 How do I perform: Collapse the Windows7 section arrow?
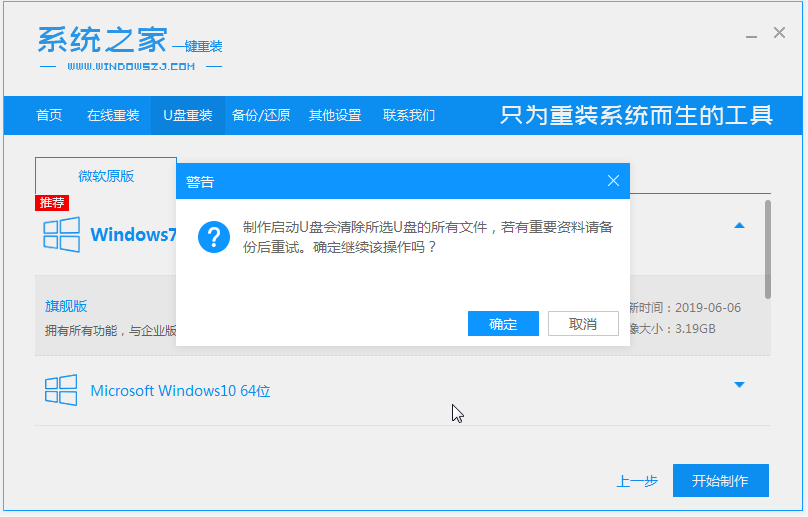tap(739, 225)
